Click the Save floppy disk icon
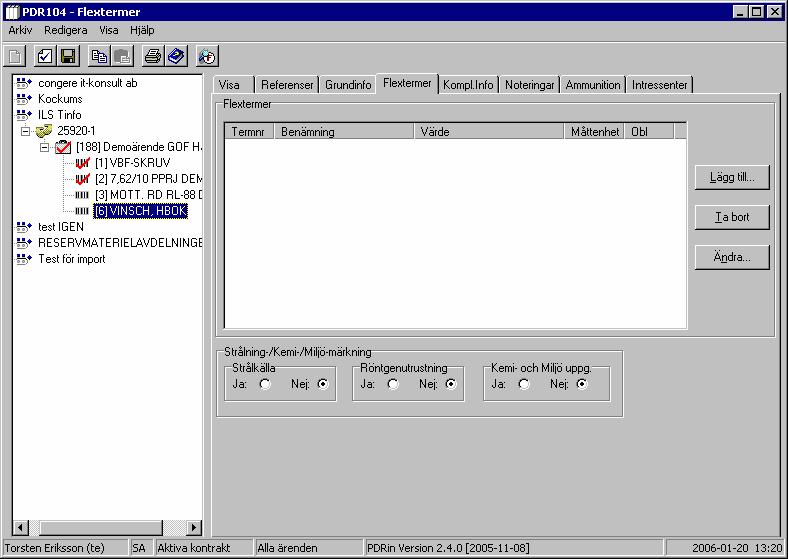Screen dimensions: 788x559 click(68, 56)
